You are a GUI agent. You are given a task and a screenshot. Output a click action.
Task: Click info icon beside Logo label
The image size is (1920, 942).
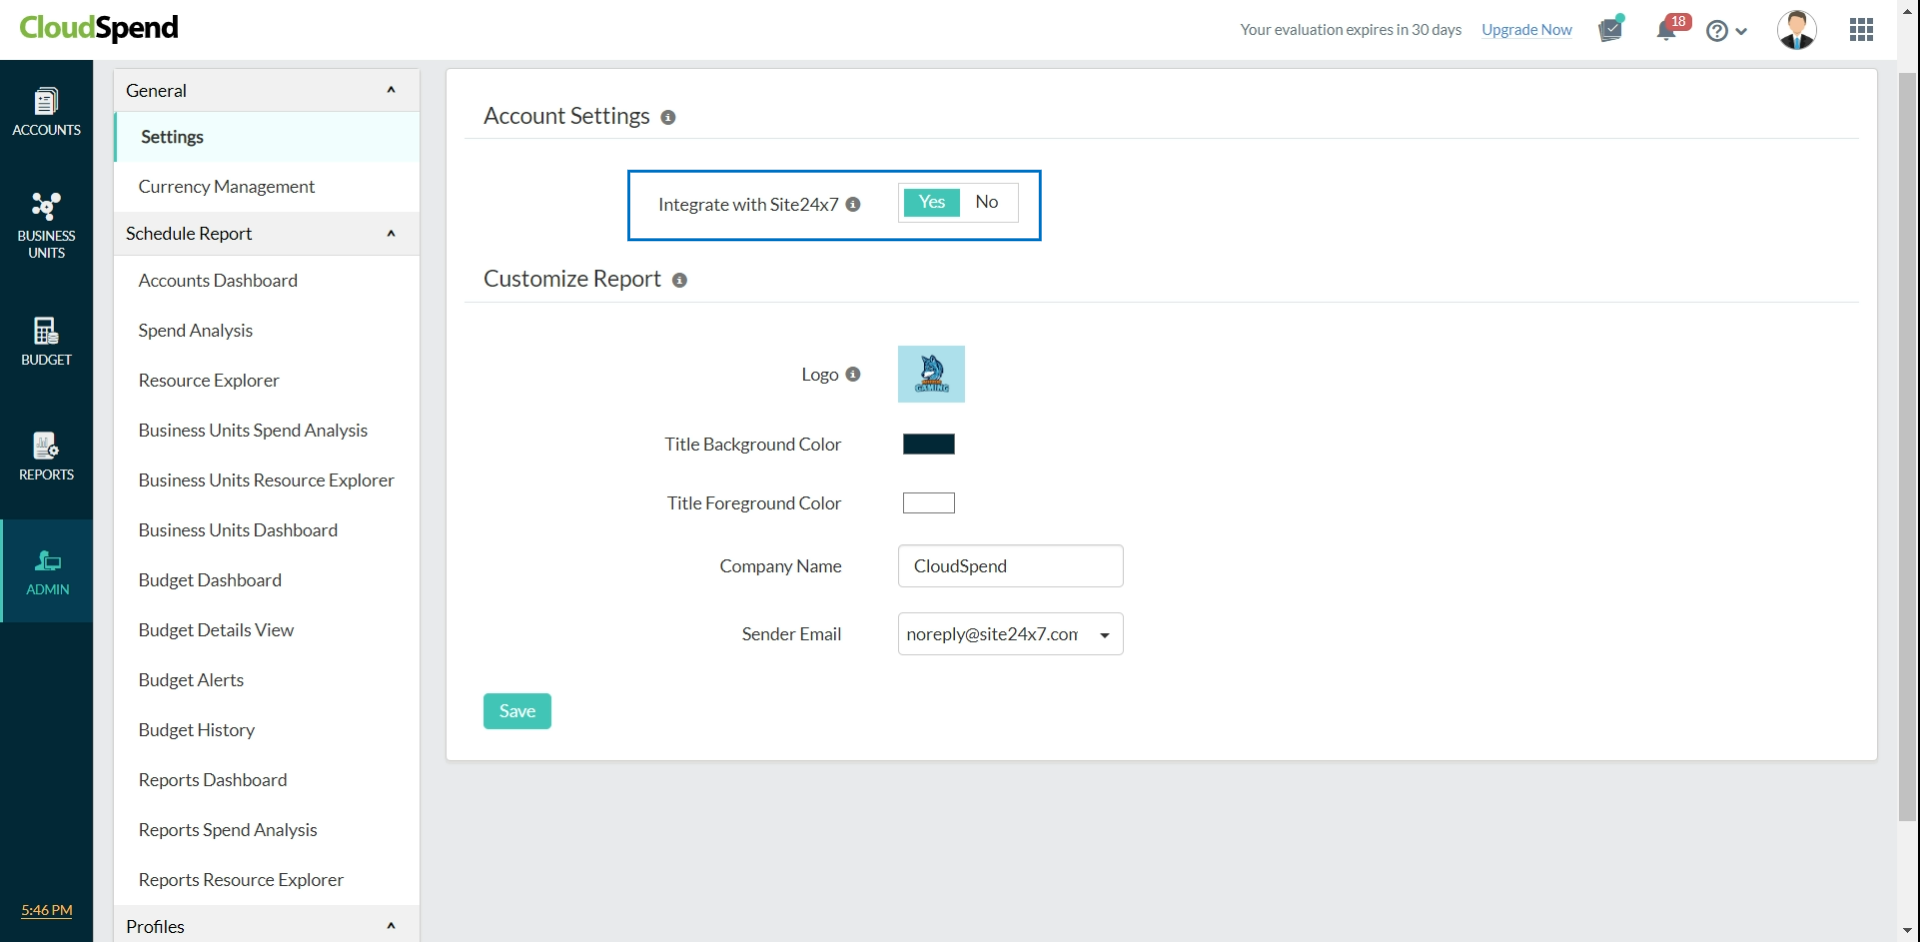click(x=853, y=374)
